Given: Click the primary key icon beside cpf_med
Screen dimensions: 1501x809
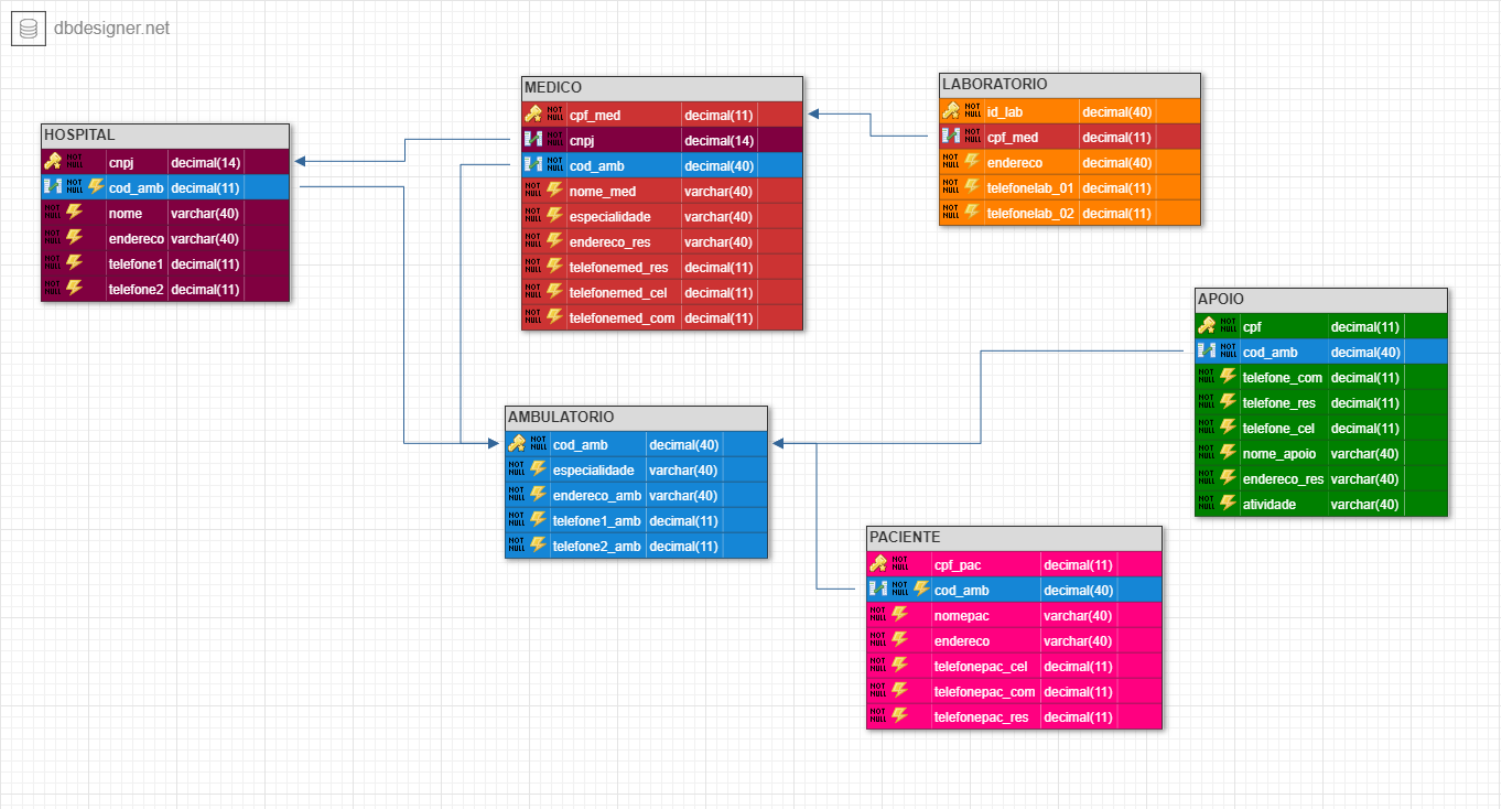Looking at the screenshot, I should coord(534,115).
